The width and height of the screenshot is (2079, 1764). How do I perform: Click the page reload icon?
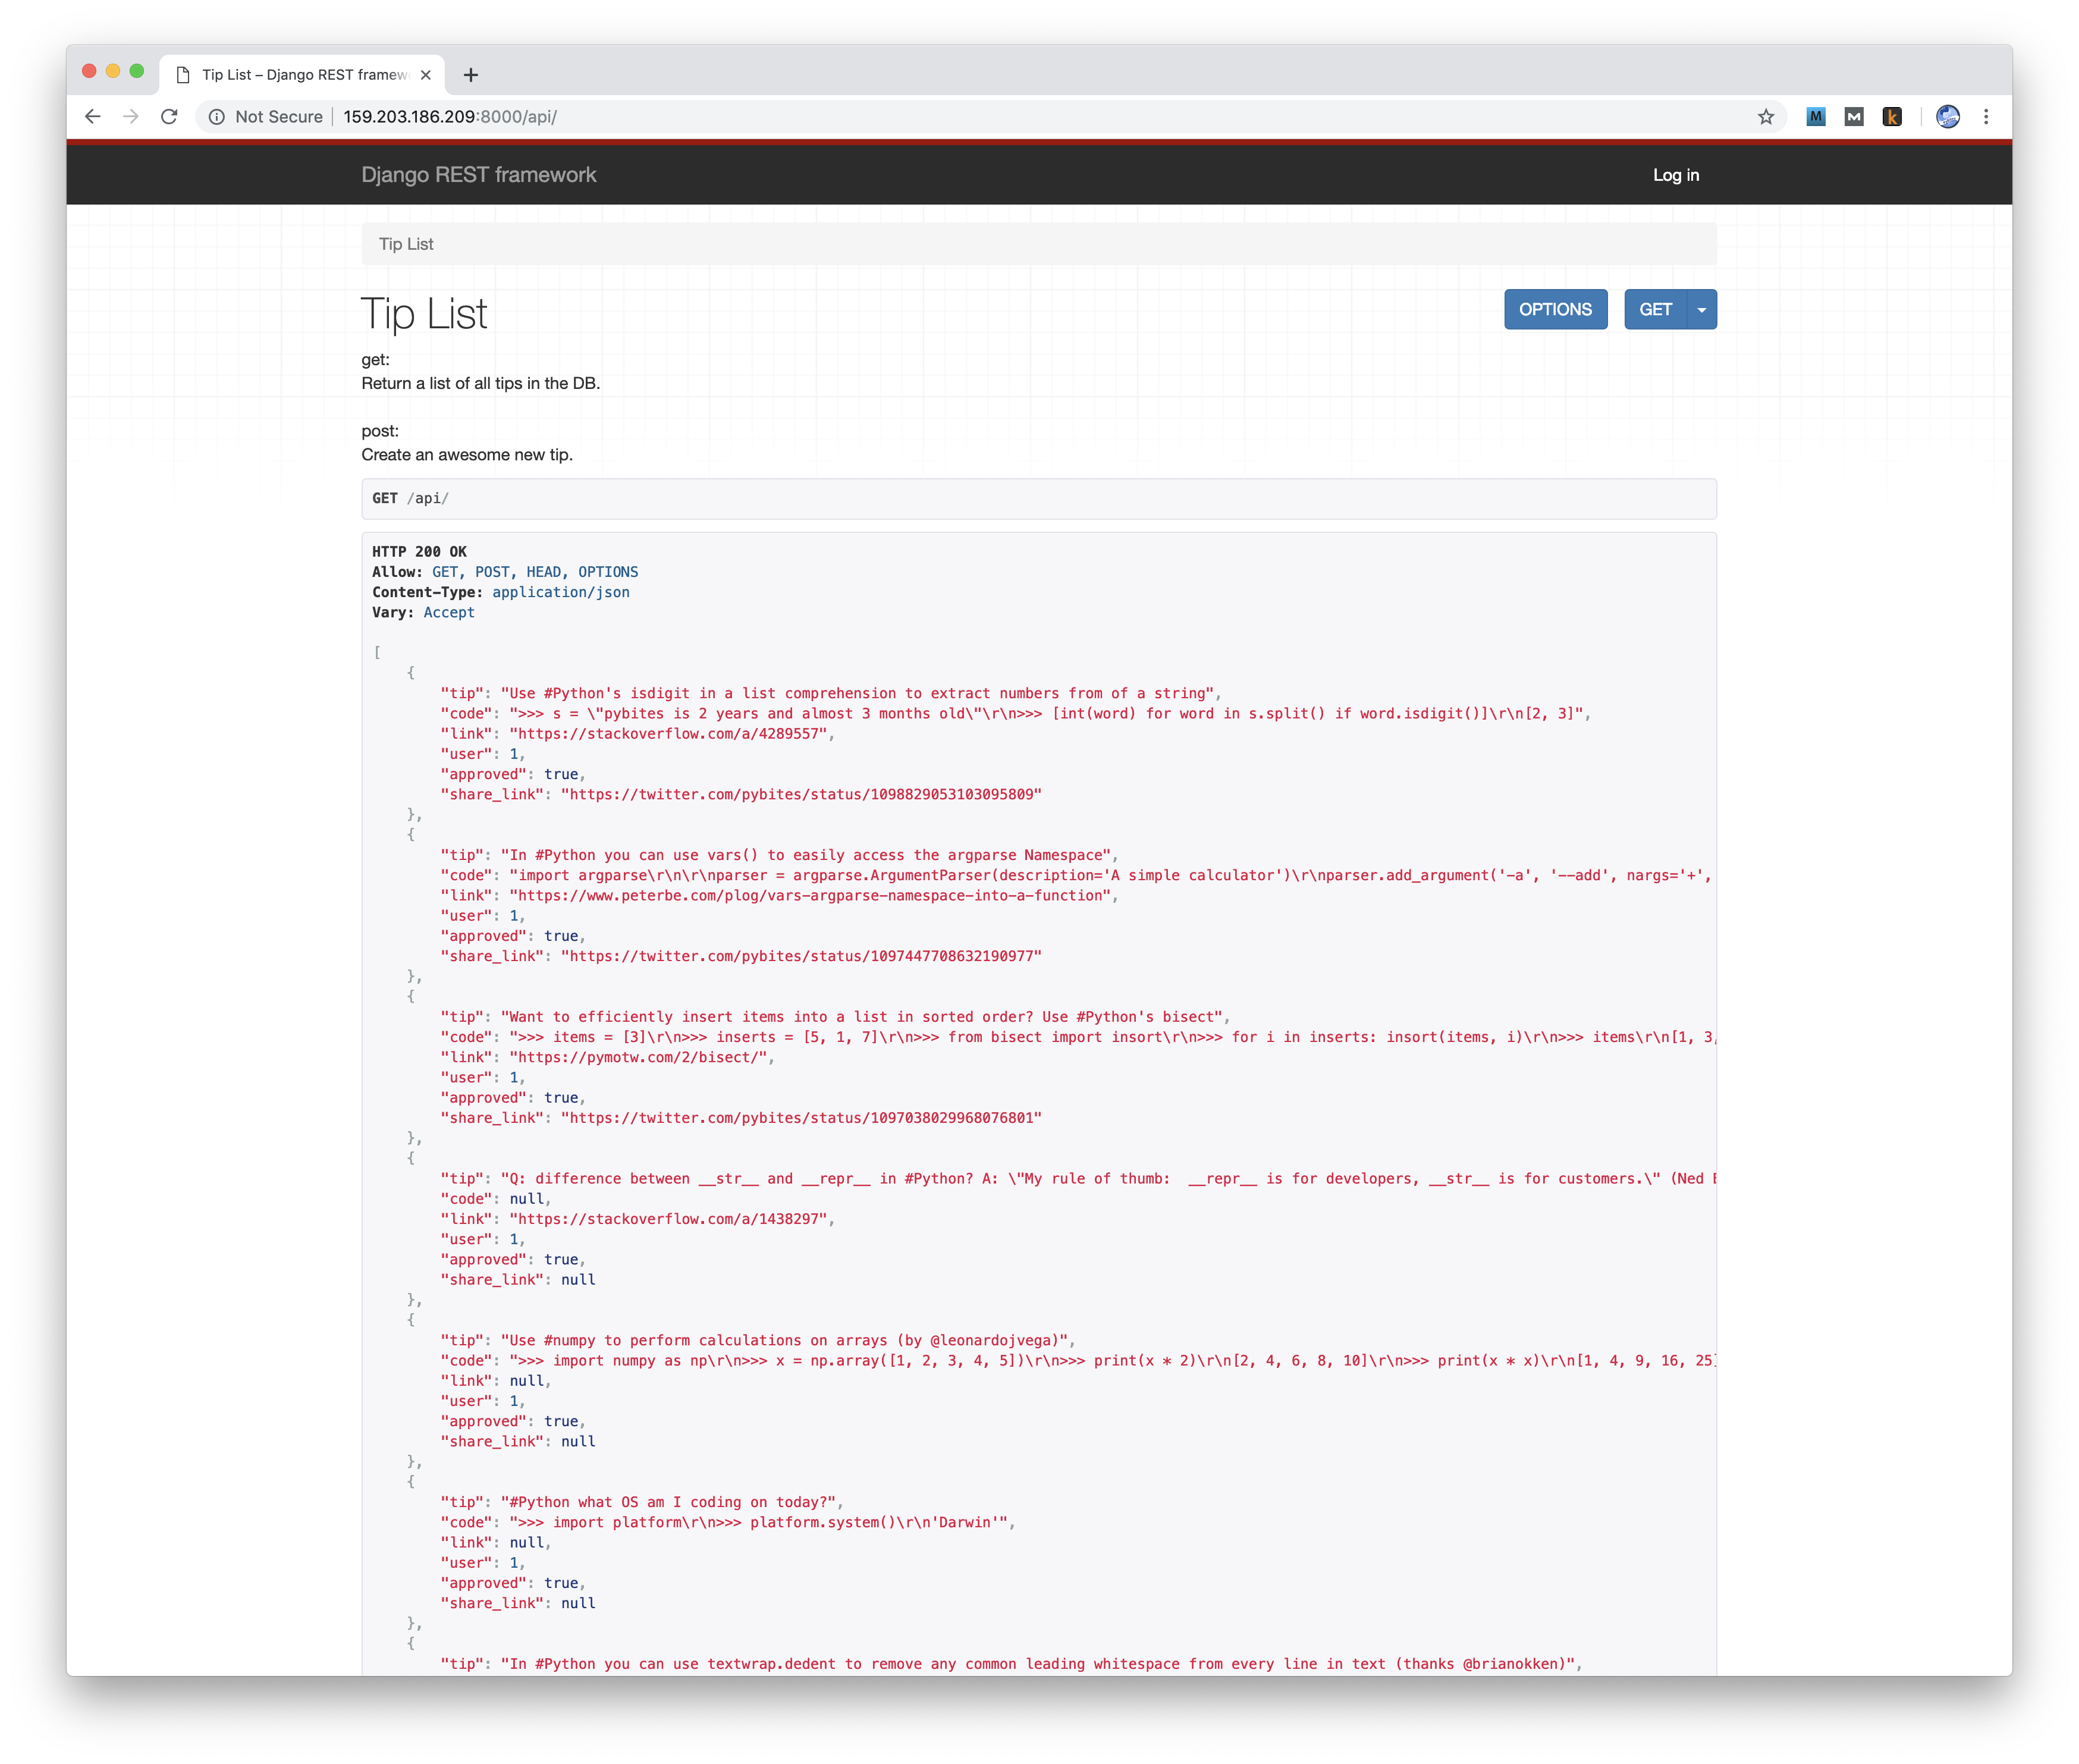point(169,116)
